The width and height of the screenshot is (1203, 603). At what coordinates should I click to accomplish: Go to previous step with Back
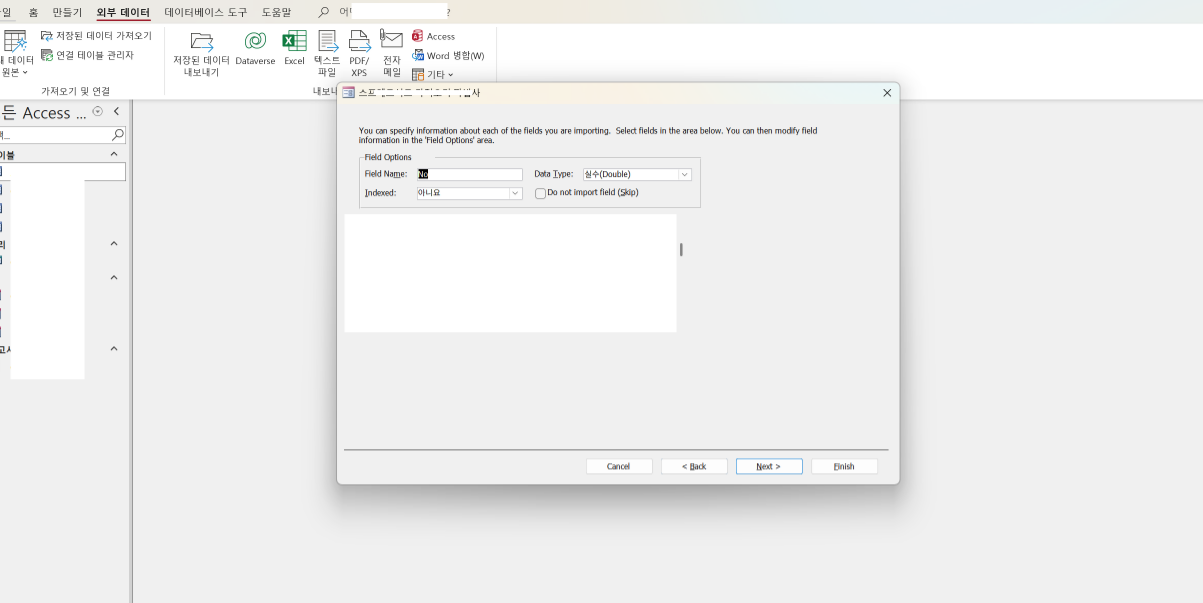pyautogui.click(x=694, y=466)
